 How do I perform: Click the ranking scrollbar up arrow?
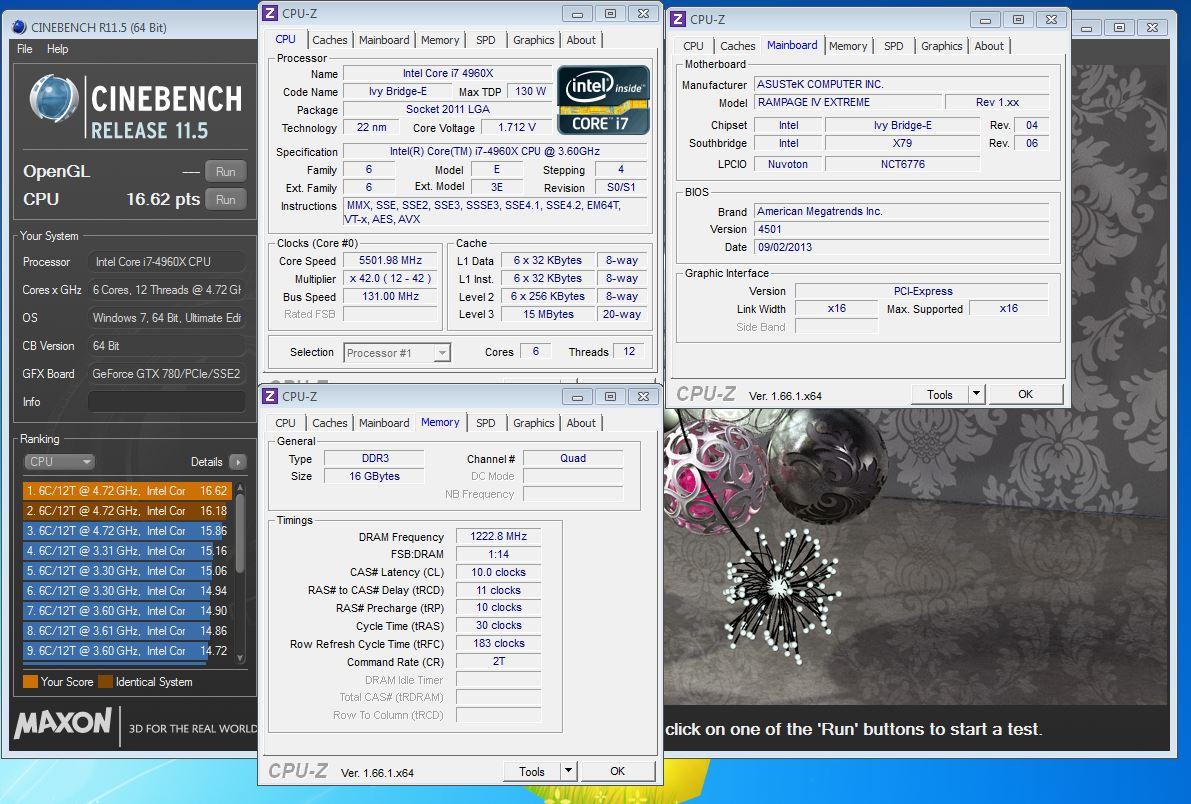[x=240, y=487]
